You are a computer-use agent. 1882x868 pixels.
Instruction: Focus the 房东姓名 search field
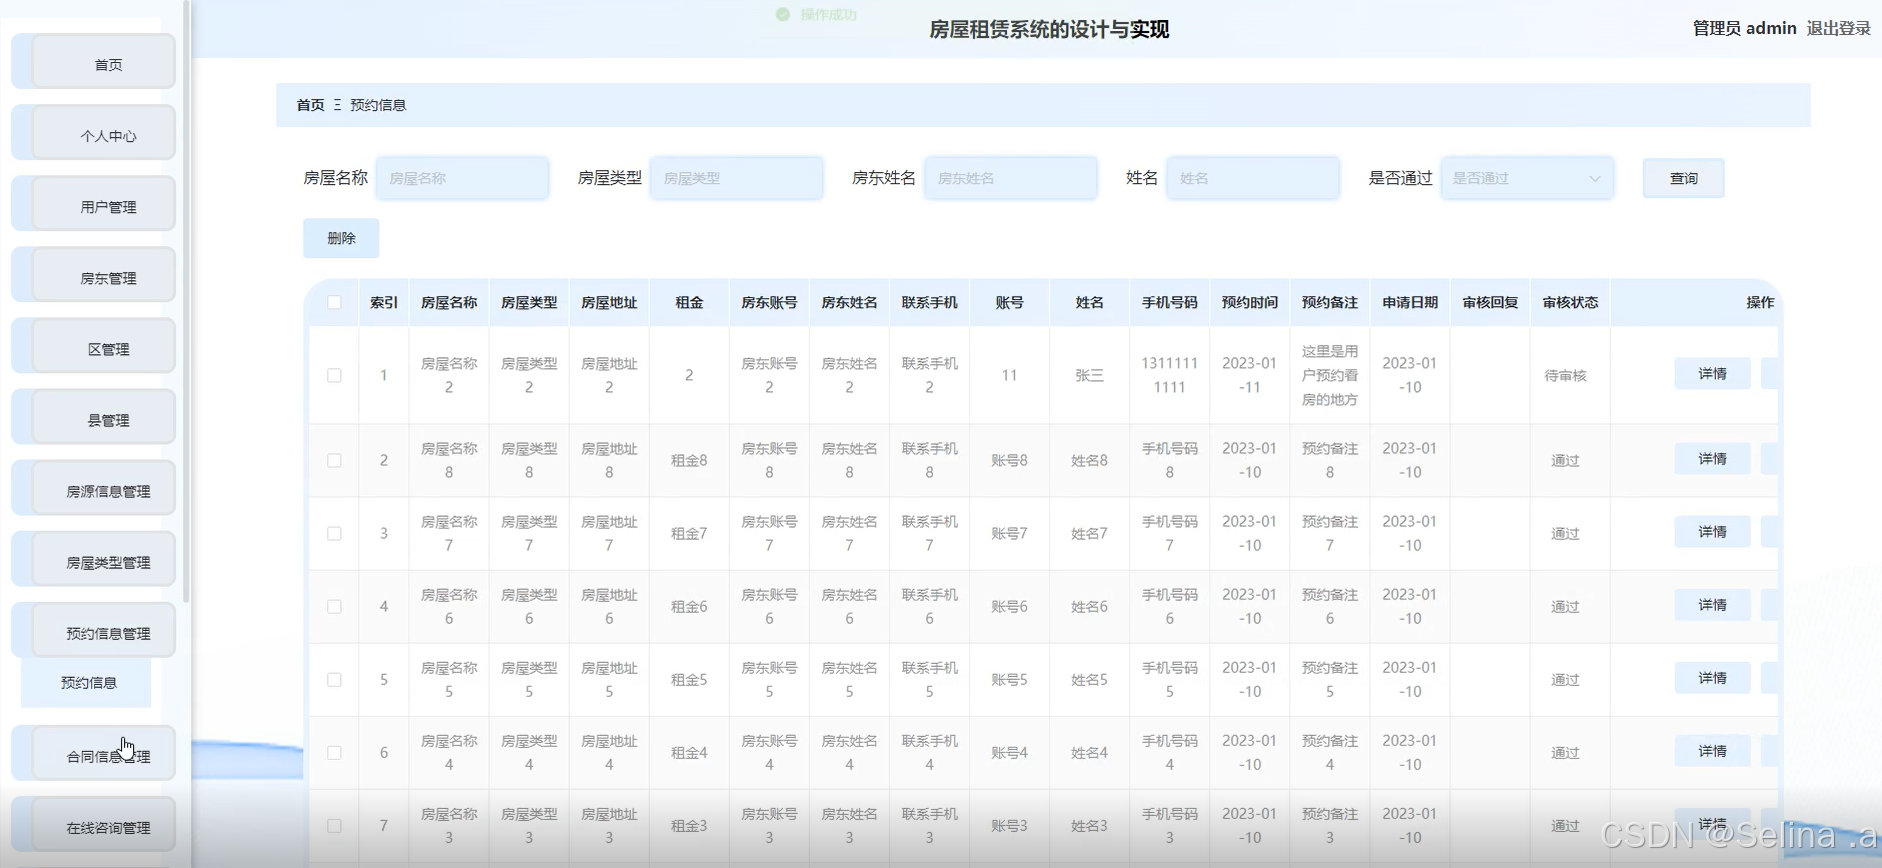pos(1011,178)
